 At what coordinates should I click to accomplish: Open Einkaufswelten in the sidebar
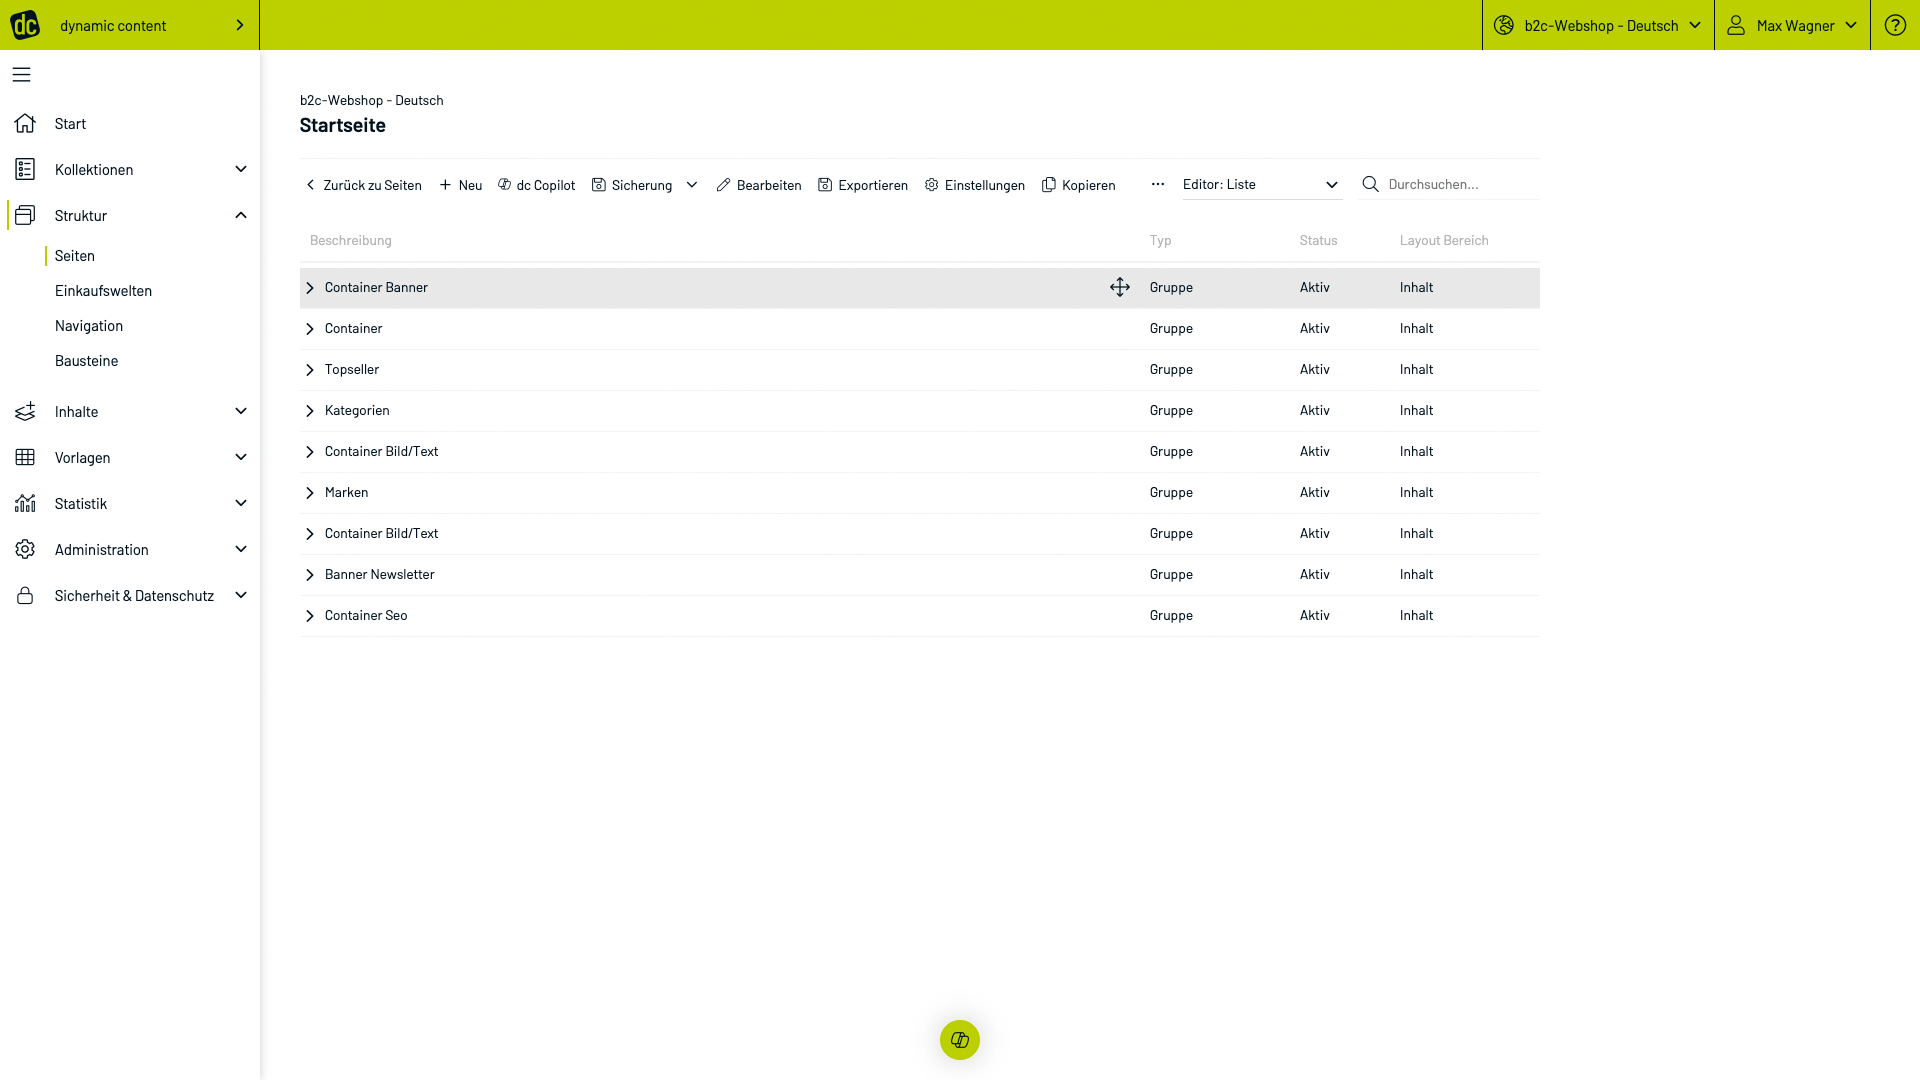coord(104,291)
